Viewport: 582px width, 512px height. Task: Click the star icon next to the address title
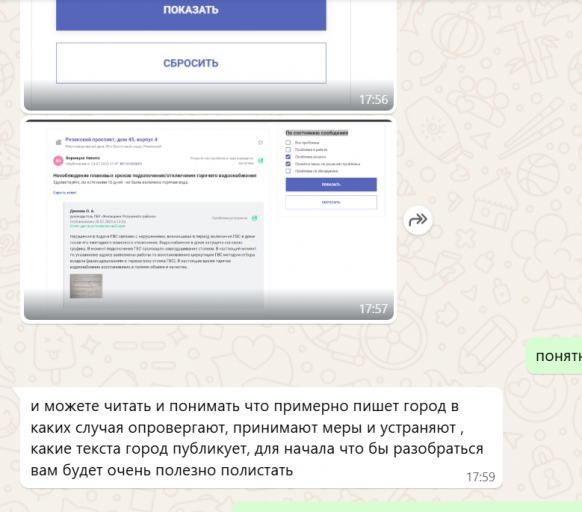click(260, 142)
